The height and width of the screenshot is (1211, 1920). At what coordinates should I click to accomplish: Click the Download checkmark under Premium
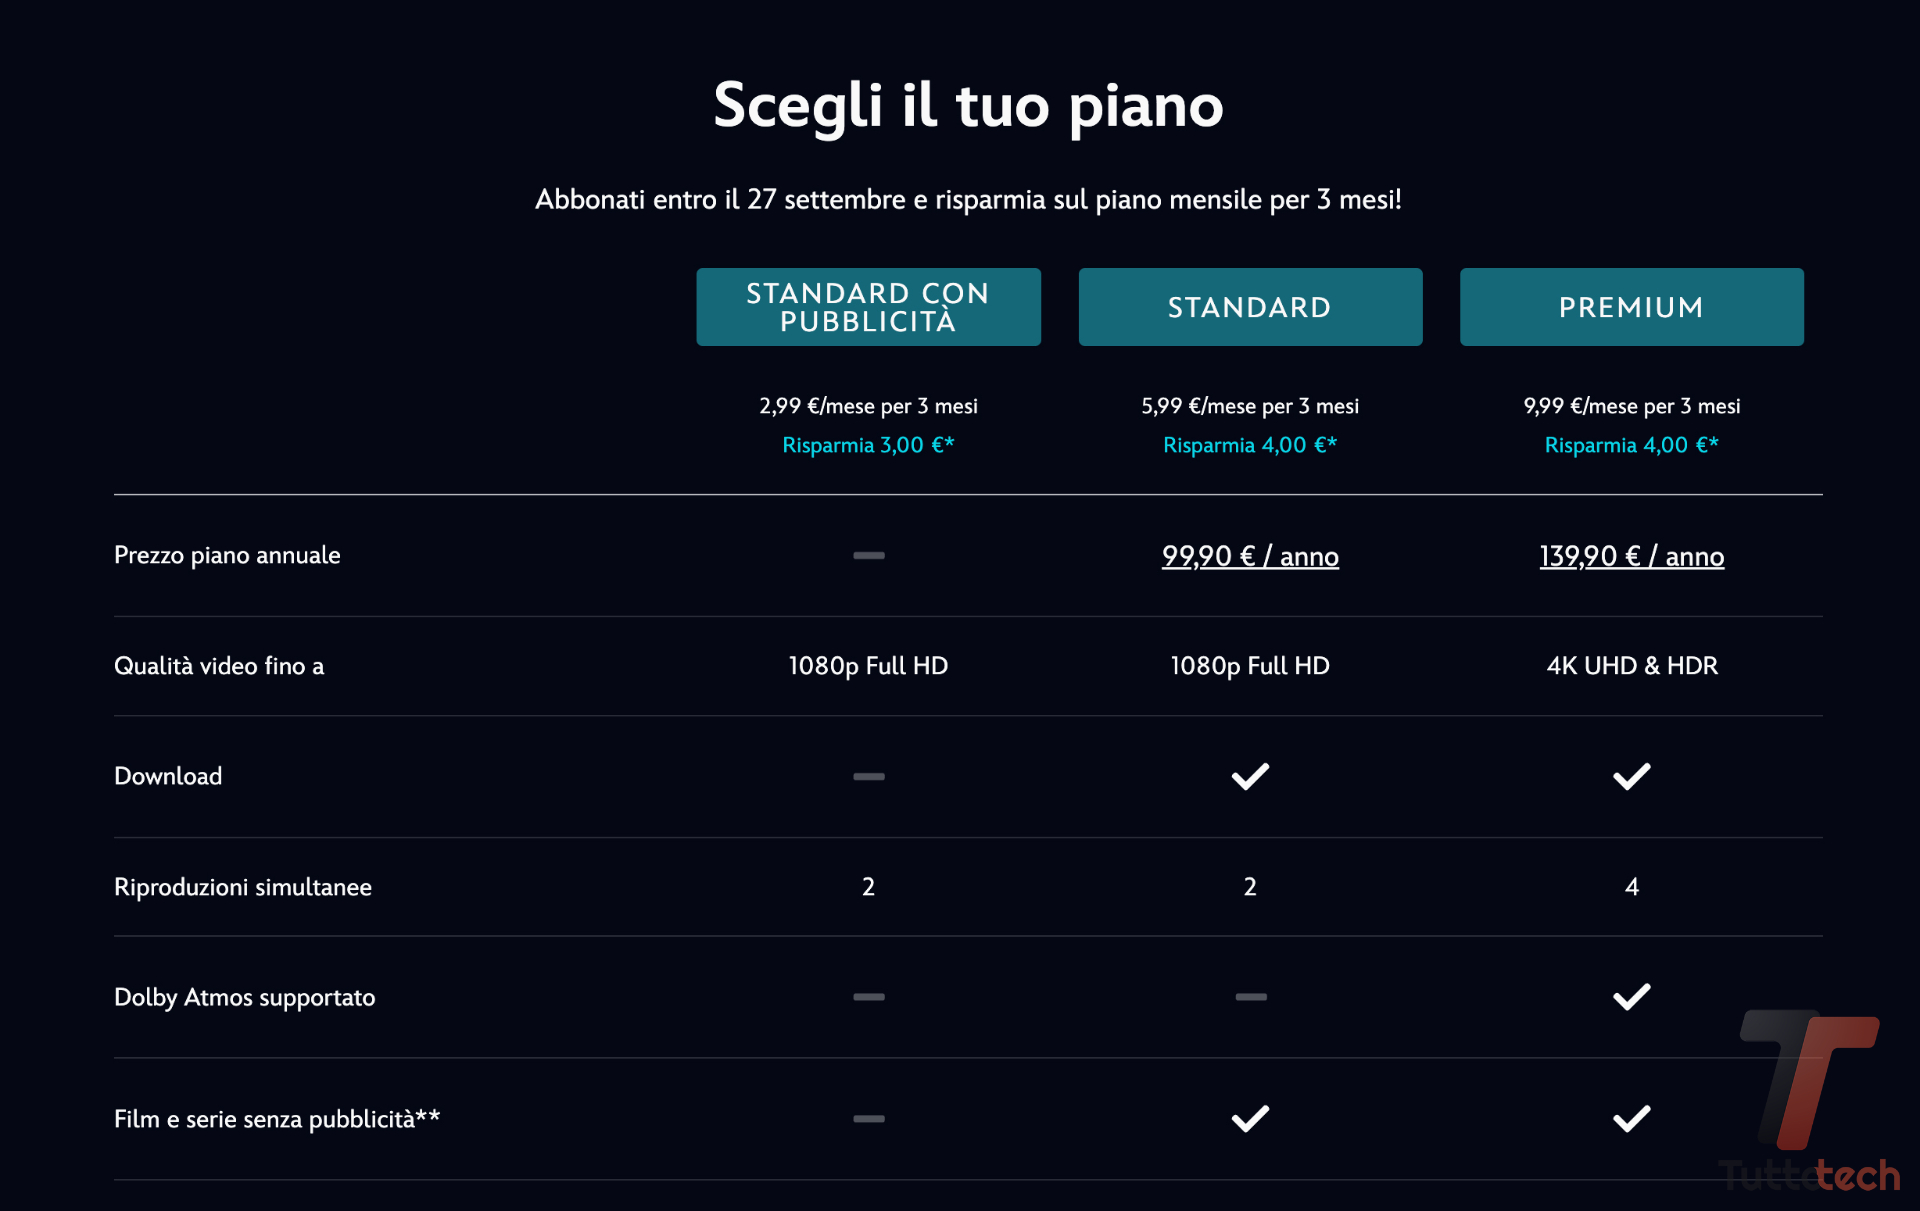point(1631,776)
